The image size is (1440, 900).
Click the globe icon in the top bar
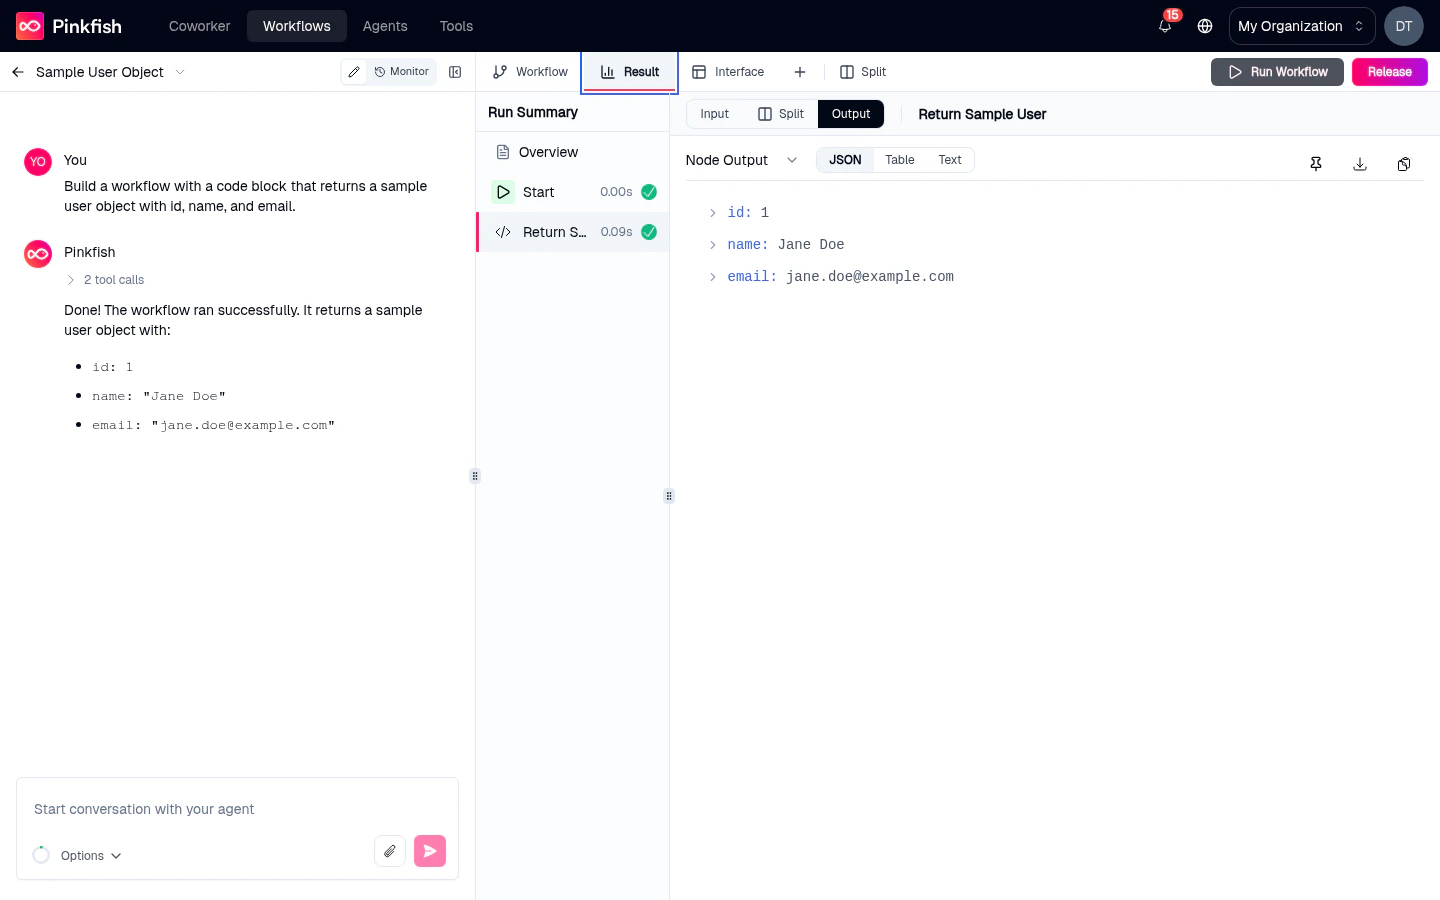click(x=1205, y=26)
